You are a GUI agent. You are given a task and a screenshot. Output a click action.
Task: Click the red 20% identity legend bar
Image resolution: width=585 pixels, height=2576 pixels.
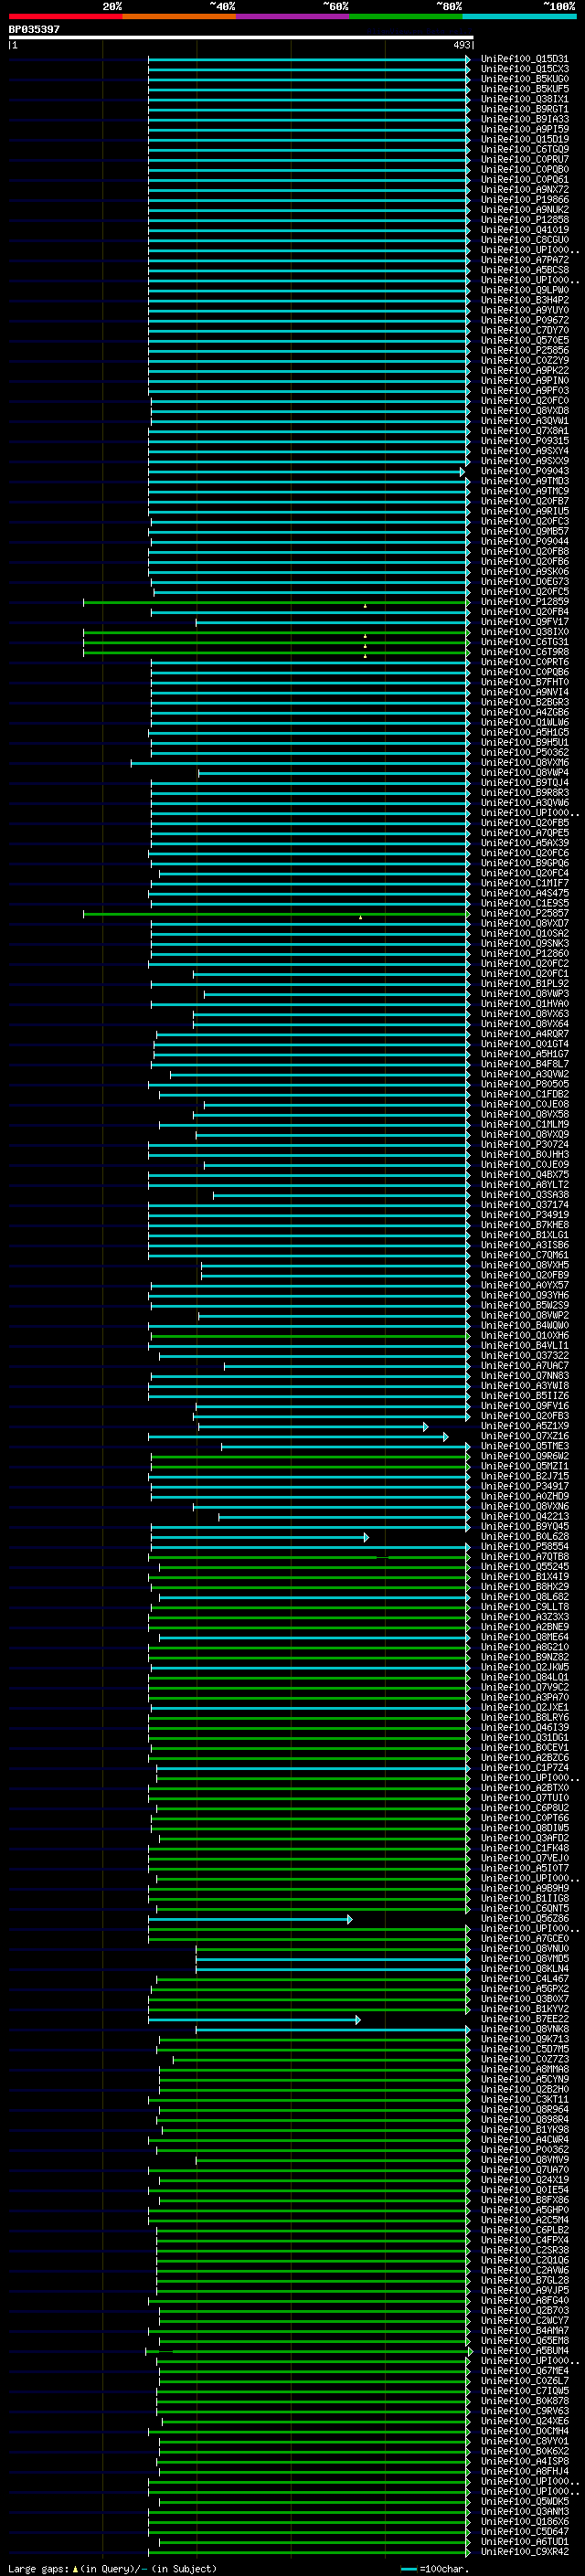coord(65,16)
